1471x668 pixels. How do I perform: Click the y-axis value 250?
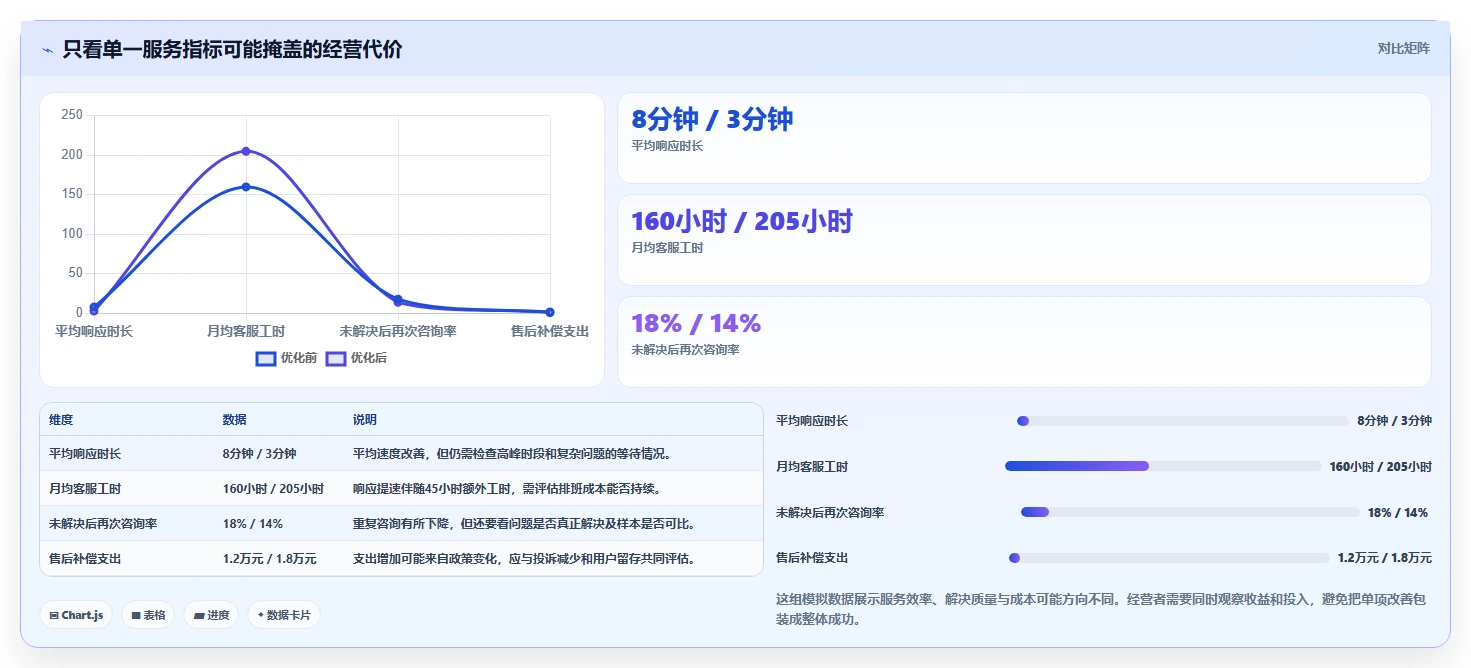coord(72,115)
